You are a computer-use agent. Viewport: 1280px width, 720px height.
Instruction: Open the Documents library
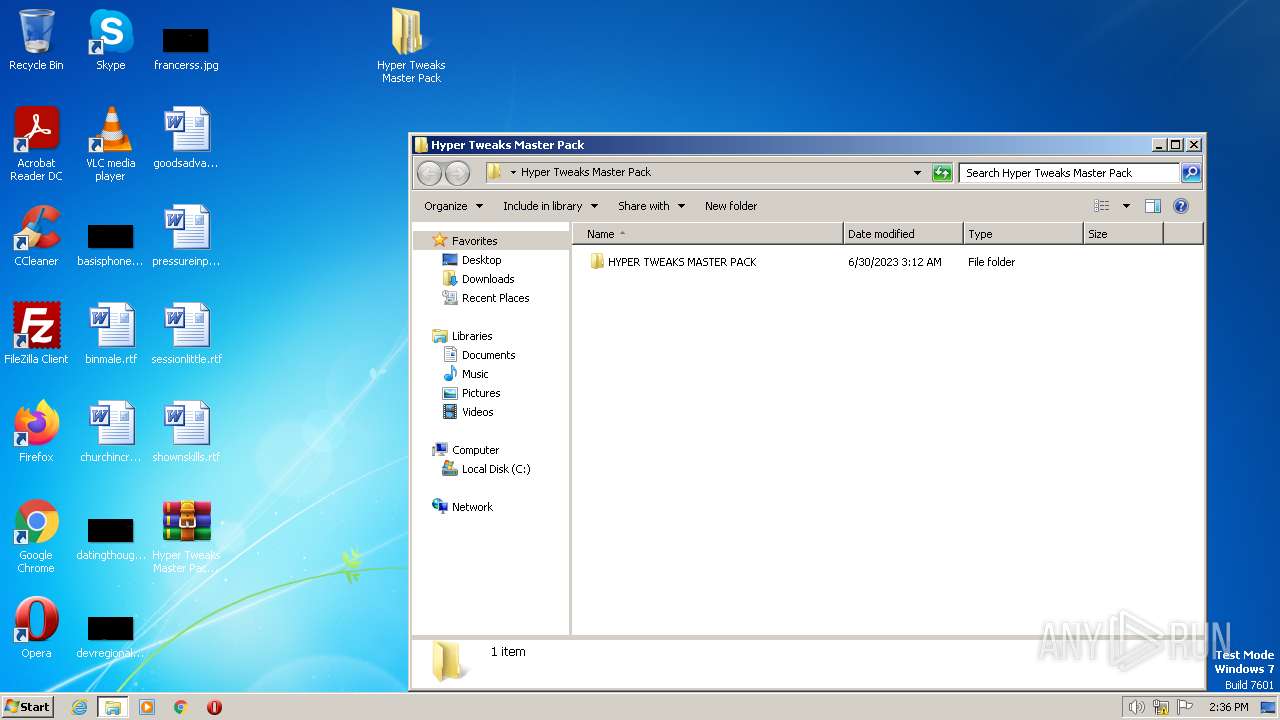[488, 355]
